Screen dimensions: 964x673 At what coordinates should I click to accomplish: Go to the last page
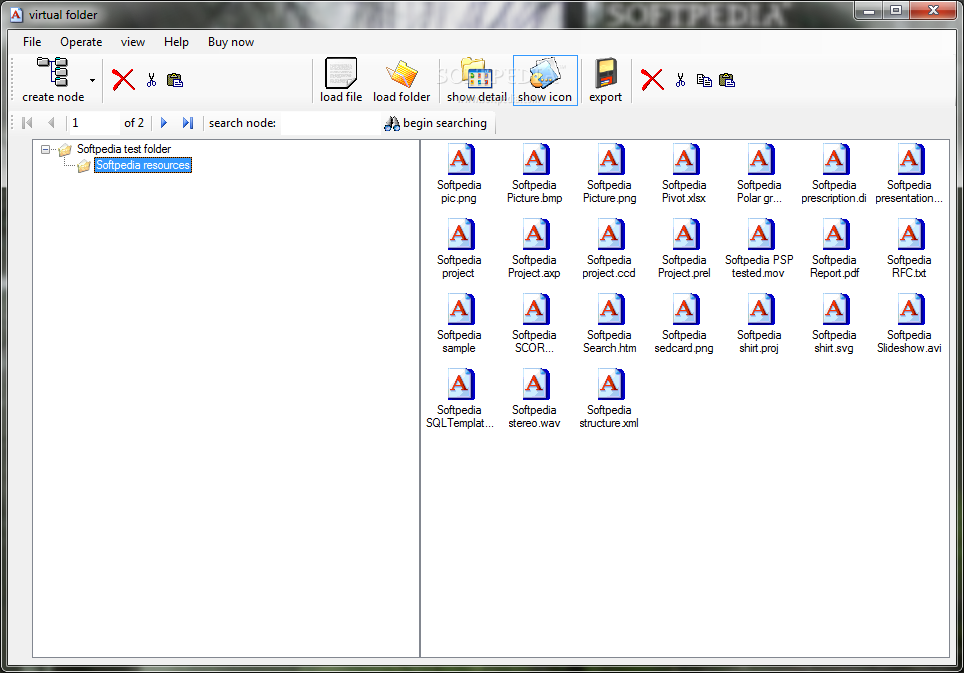click(188, 123)
